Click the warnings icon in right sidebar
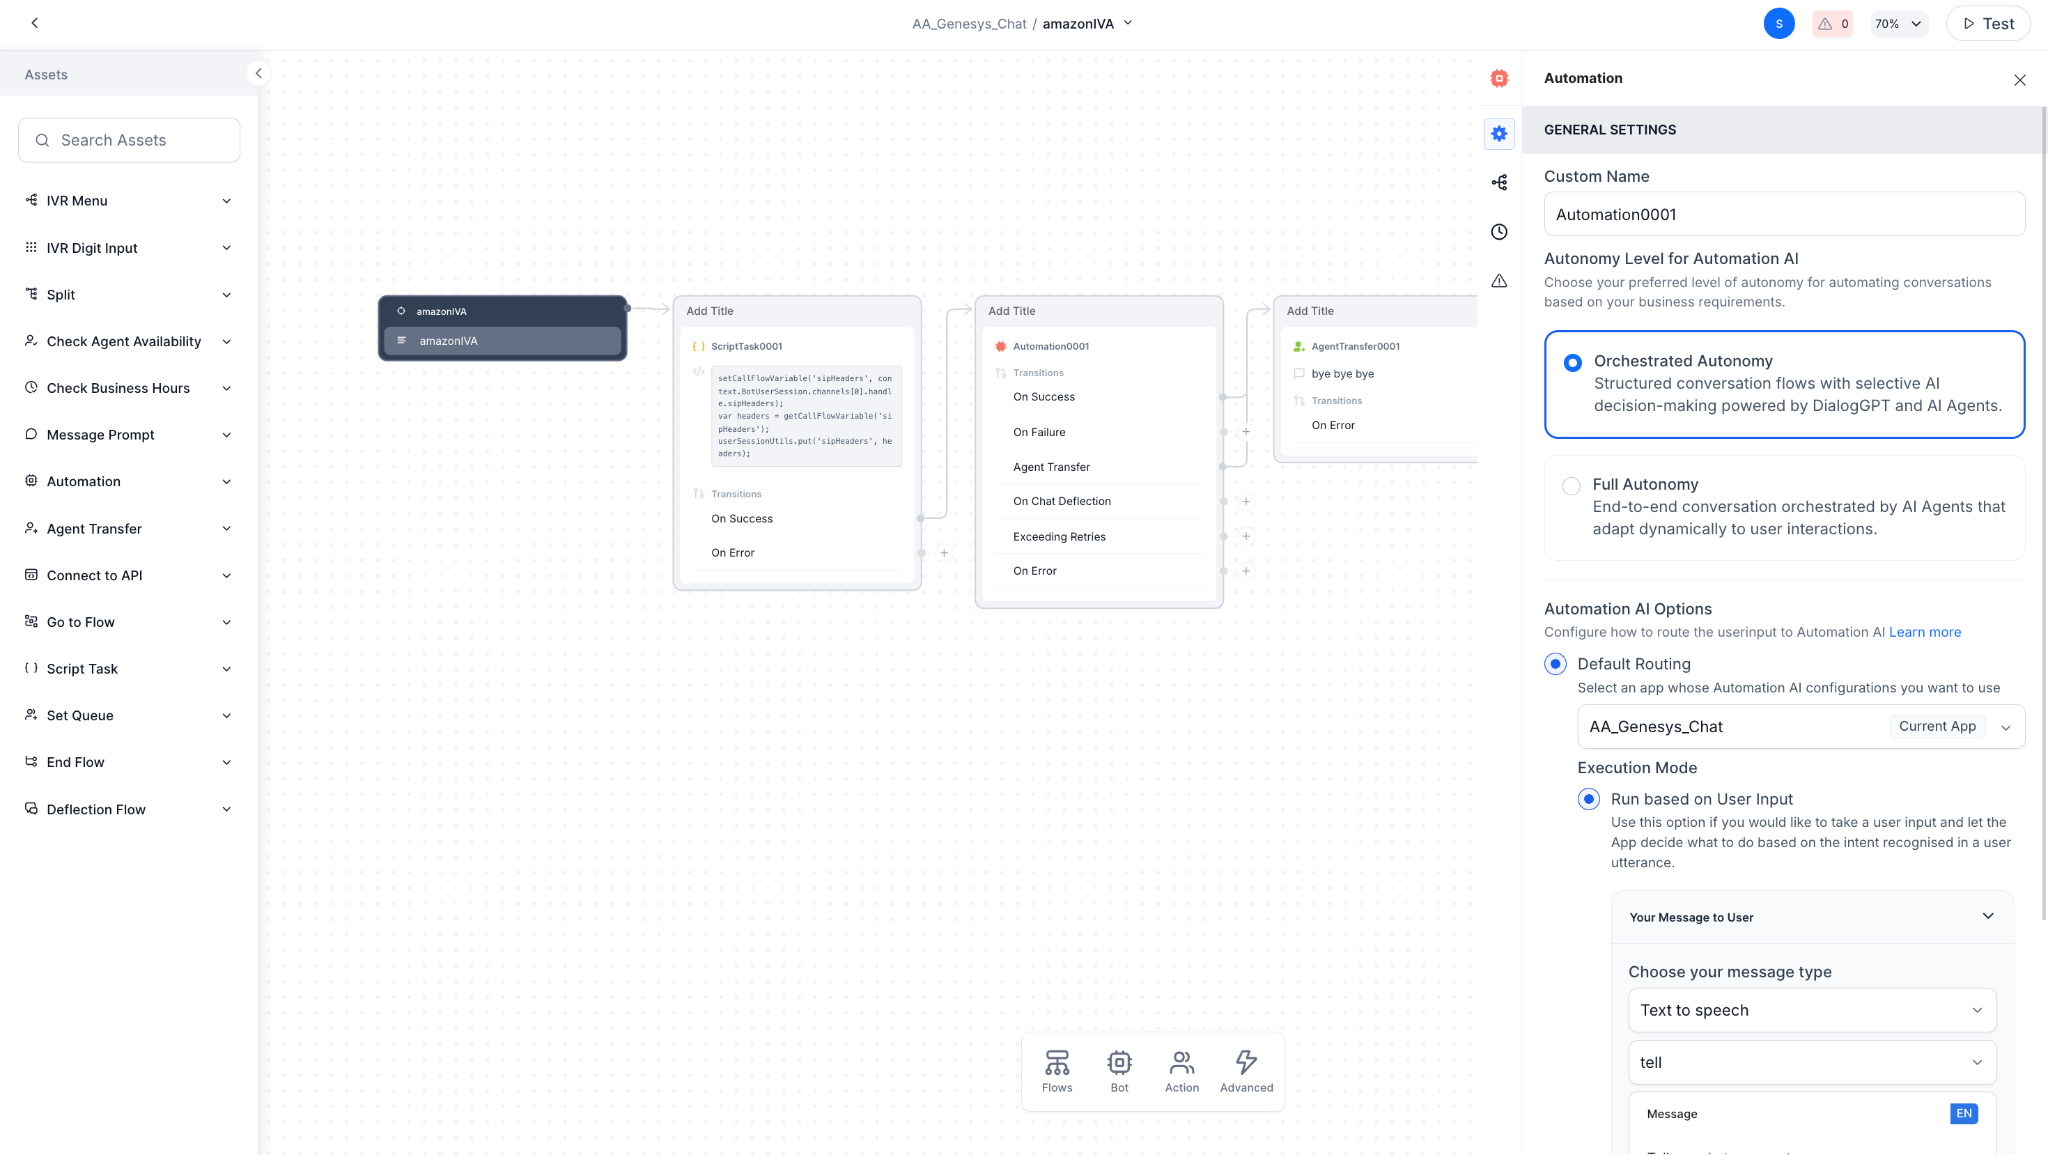This screenshot has width=2048, height=1155. 1498,280
